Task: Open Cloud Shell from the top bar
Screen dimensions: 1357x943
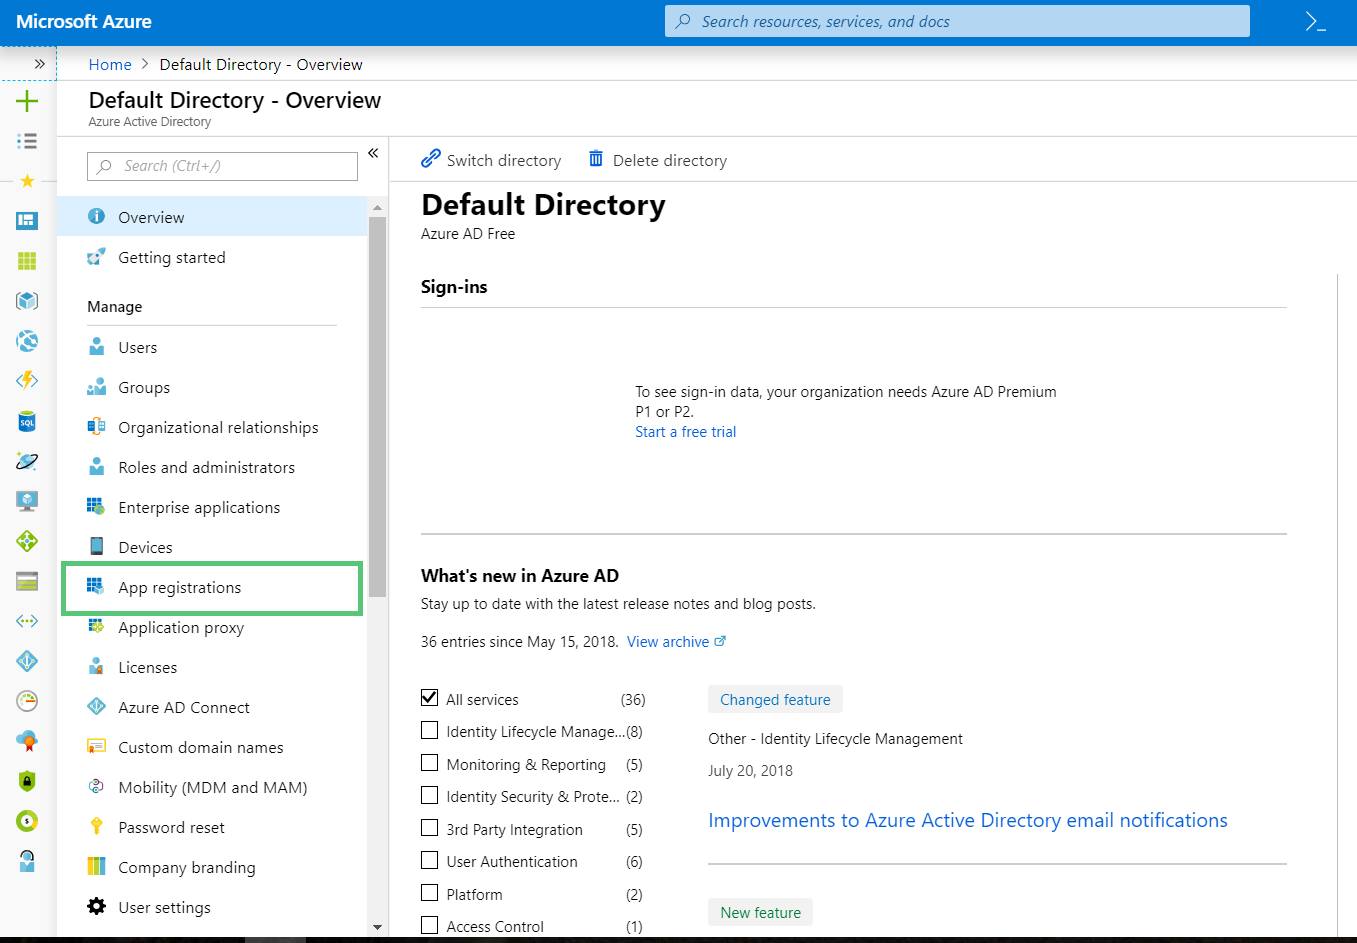Action: pos(1315,22)
